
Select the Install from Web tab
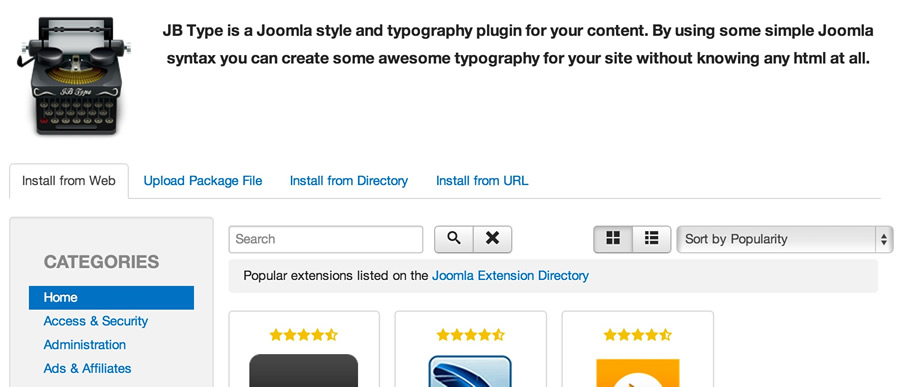point(69,181)
